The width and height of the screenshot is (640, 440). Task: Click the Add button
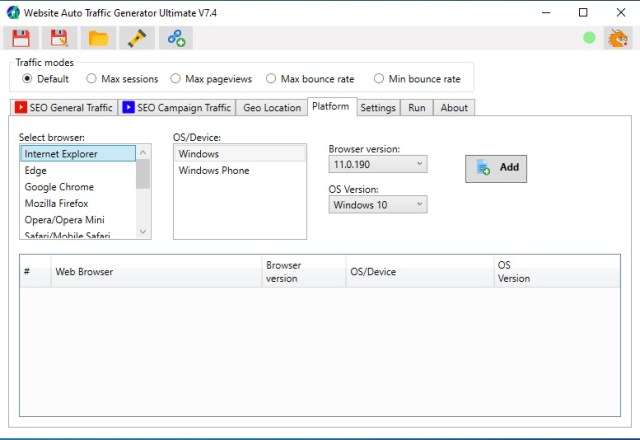[496, 169]
